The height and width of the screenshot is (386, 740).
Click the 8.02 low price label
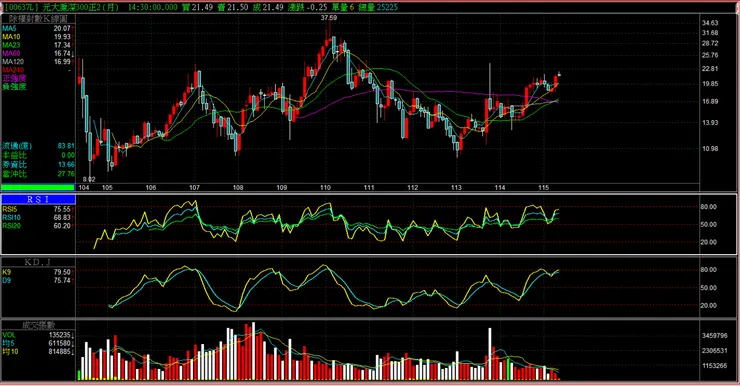click(x=89, y=179)
